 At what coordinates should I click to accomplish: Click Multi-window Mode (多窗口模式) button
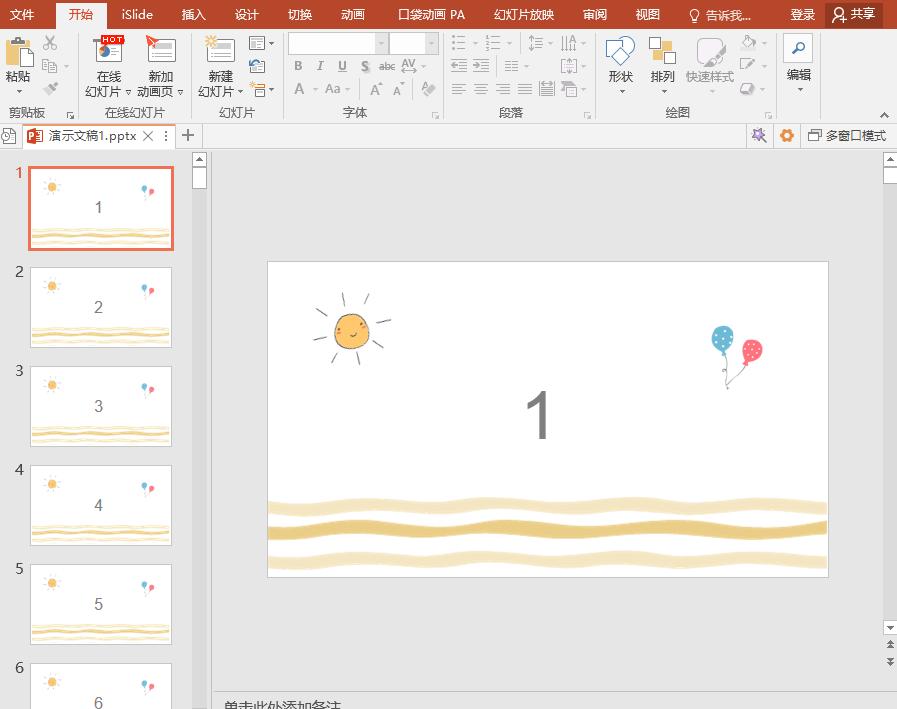[x=847, y=136]
